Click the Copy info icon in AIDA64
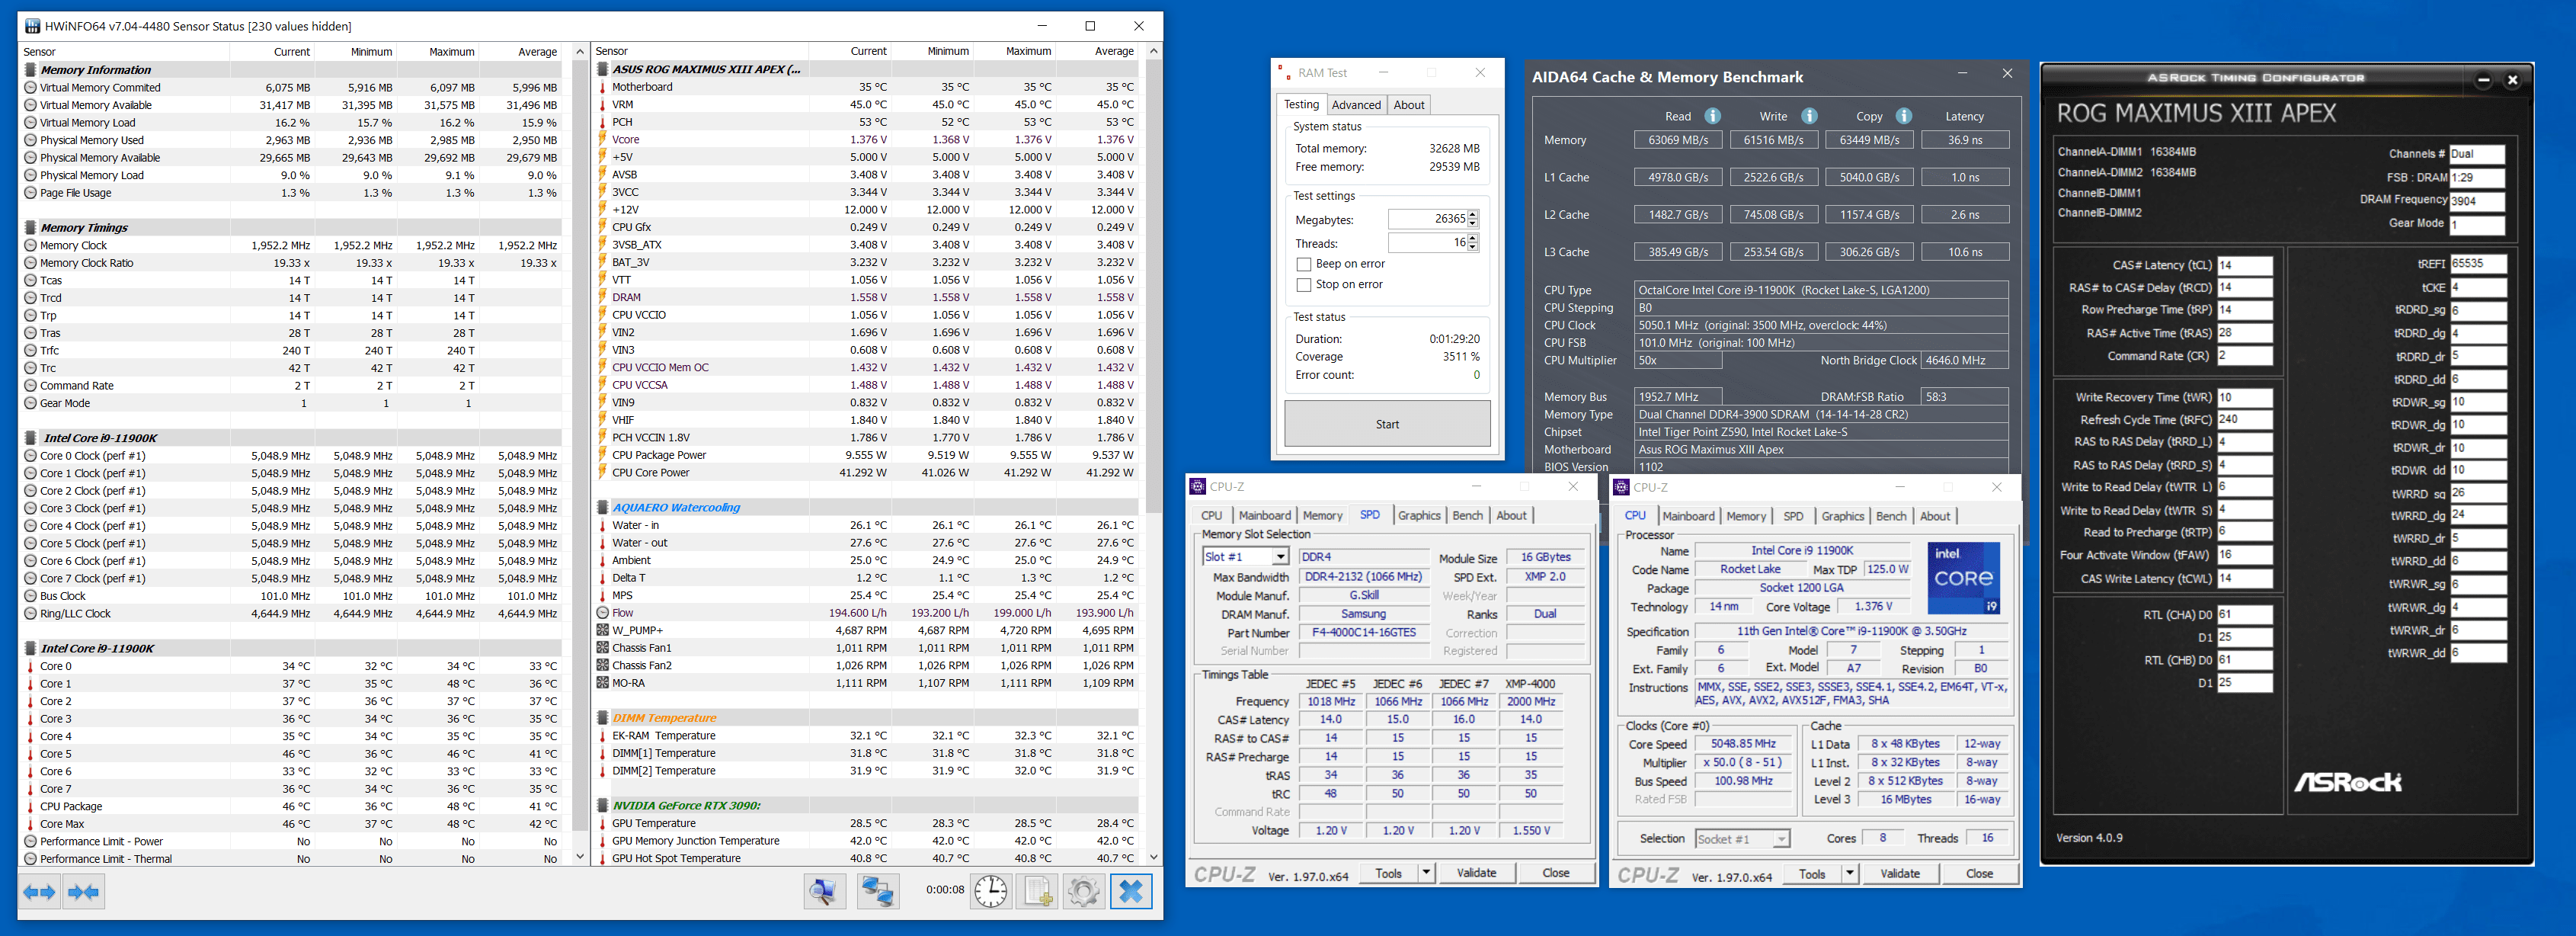The height and width of the screenshot is (936, 2576). (x=1904, y=116)
